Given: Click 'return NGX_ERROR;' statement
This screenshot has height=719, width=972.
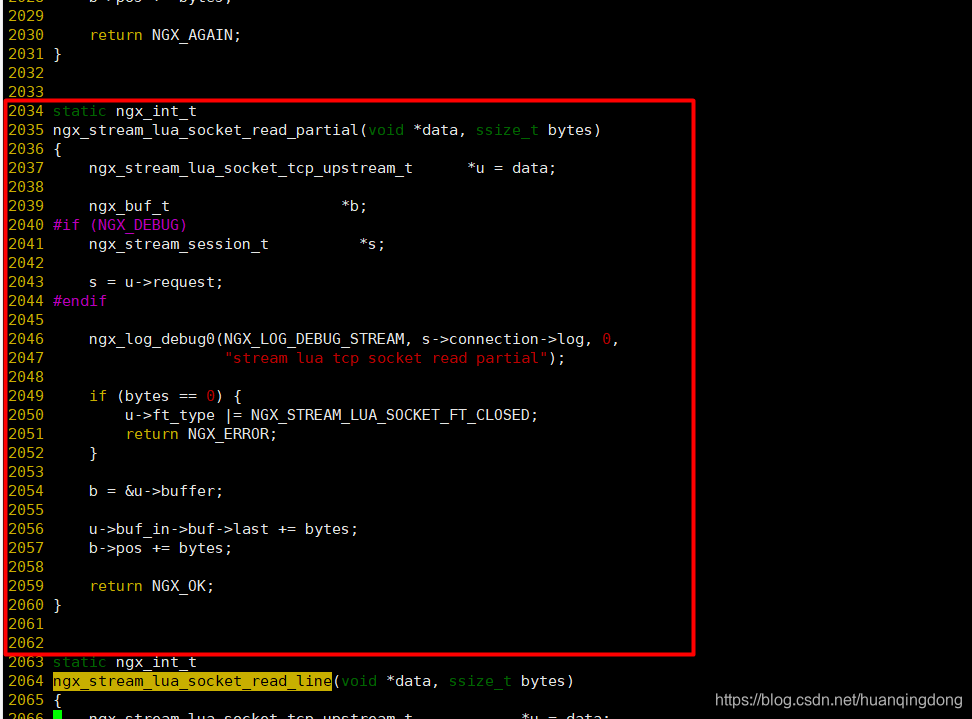Looking at the screenshot, I should [x=201, y=434].
